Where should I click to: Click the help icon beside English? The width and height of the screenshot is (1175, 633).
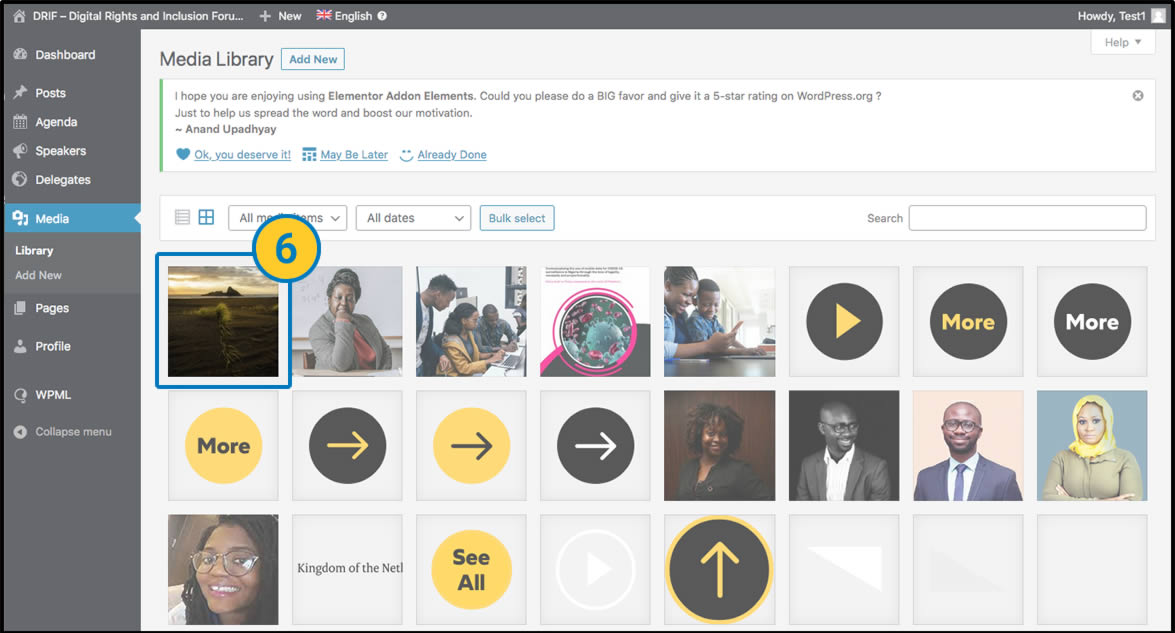382,16
